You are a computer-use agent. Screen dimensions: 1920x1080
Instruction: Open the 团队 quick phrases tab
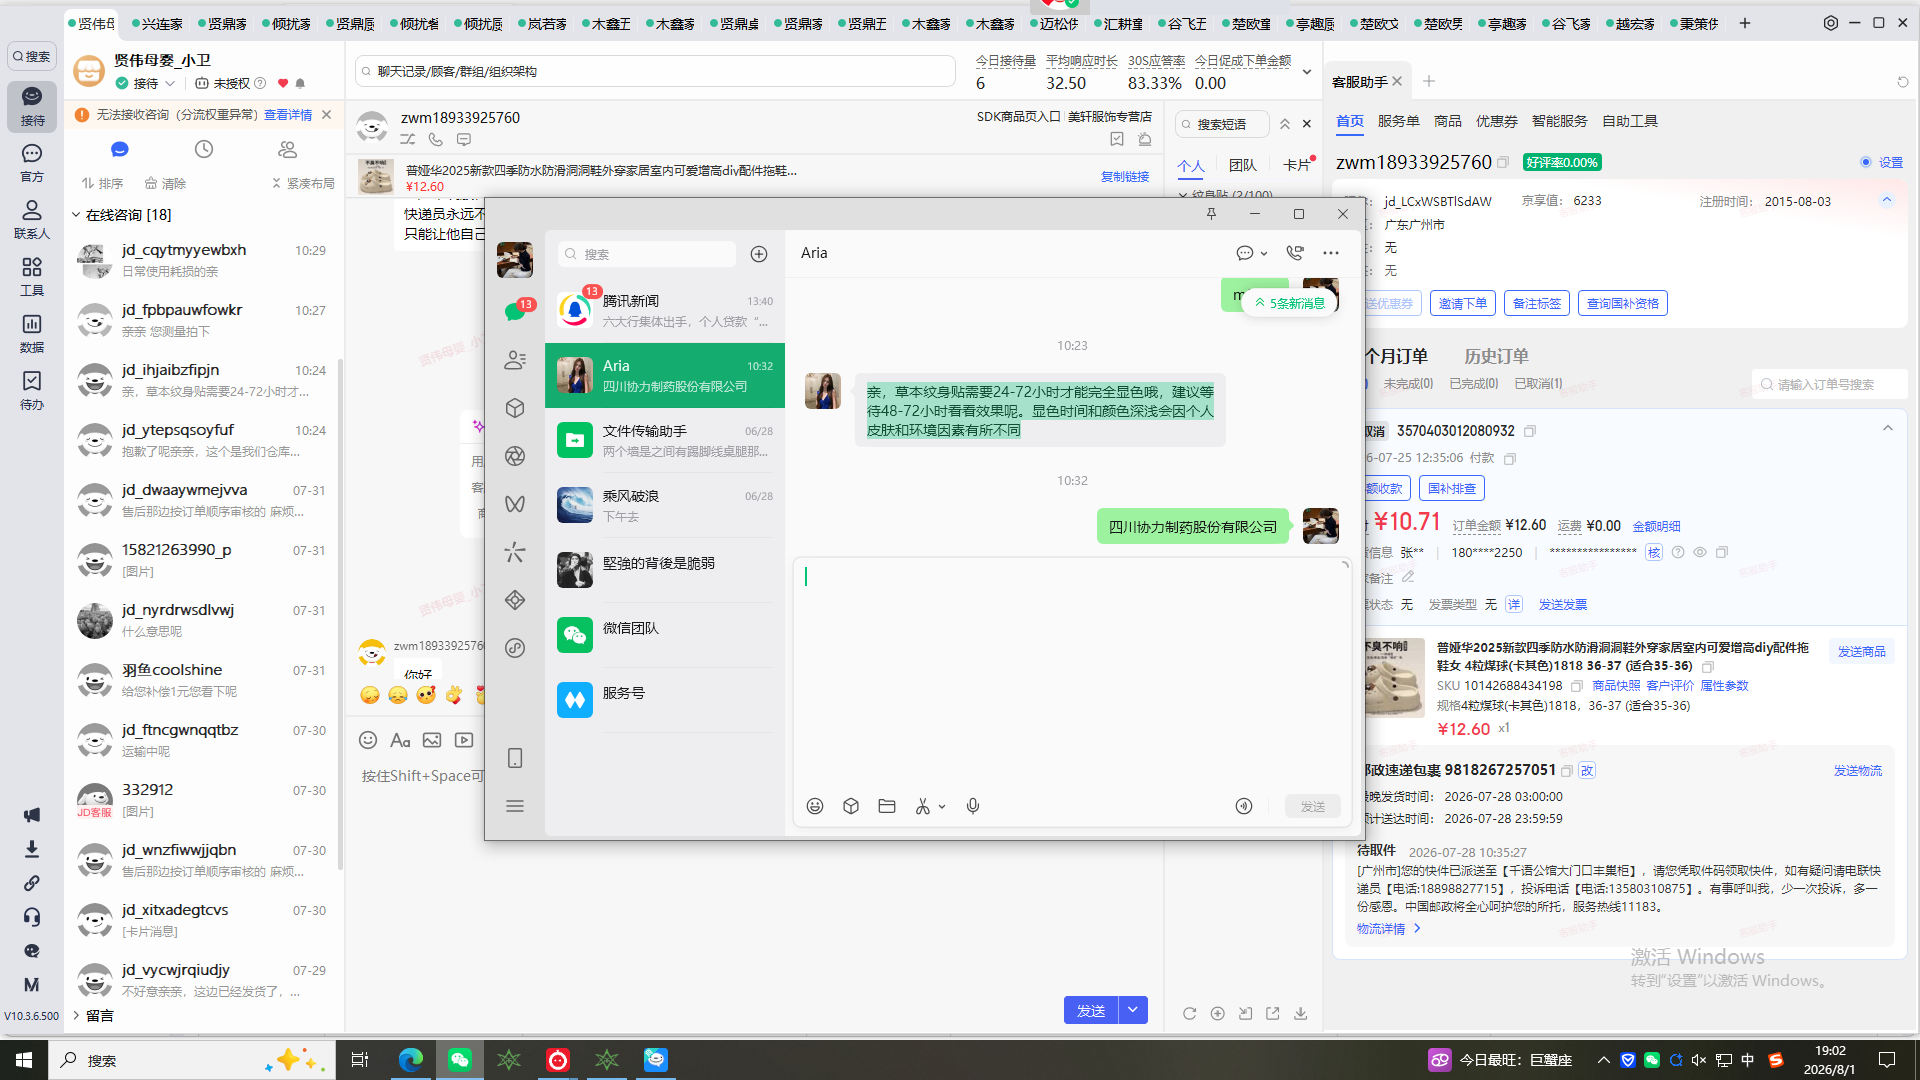[1243, 165]
